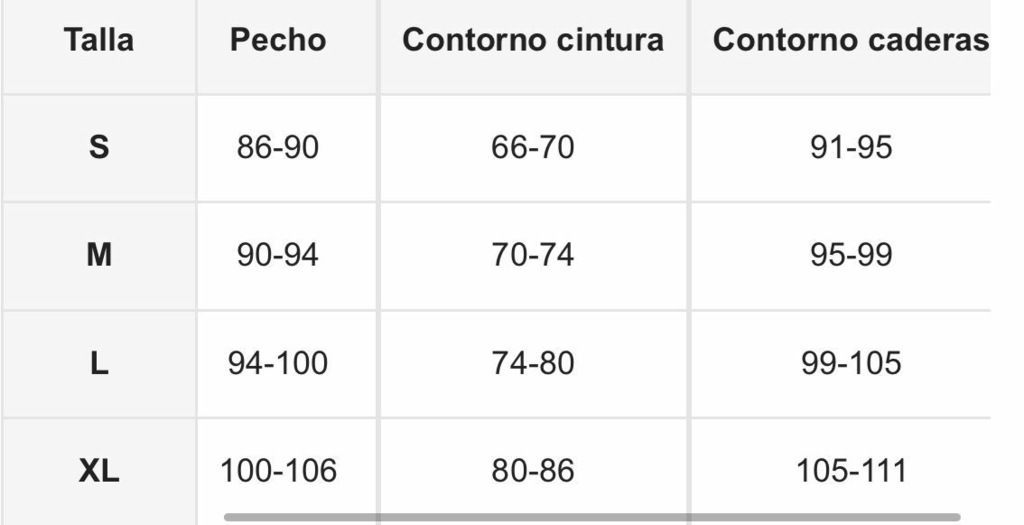Image resolution: width=1024 pixels, height=525 pixels.
Task: Click the horizontal scrollbar below the table
Action: coord(592,518)
